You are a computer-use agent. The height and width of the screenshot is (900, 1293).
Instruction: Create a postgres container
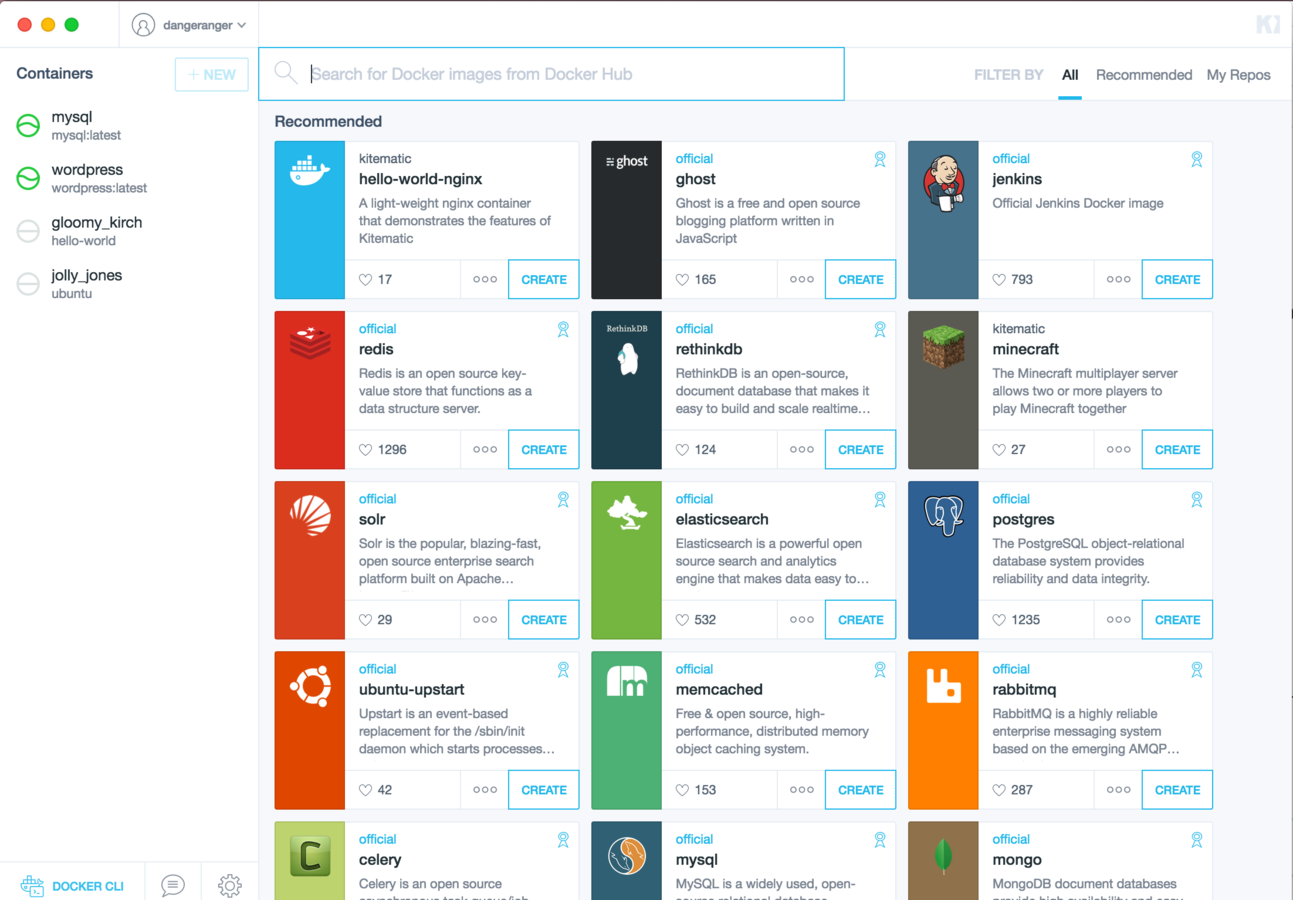point(1177,620)
